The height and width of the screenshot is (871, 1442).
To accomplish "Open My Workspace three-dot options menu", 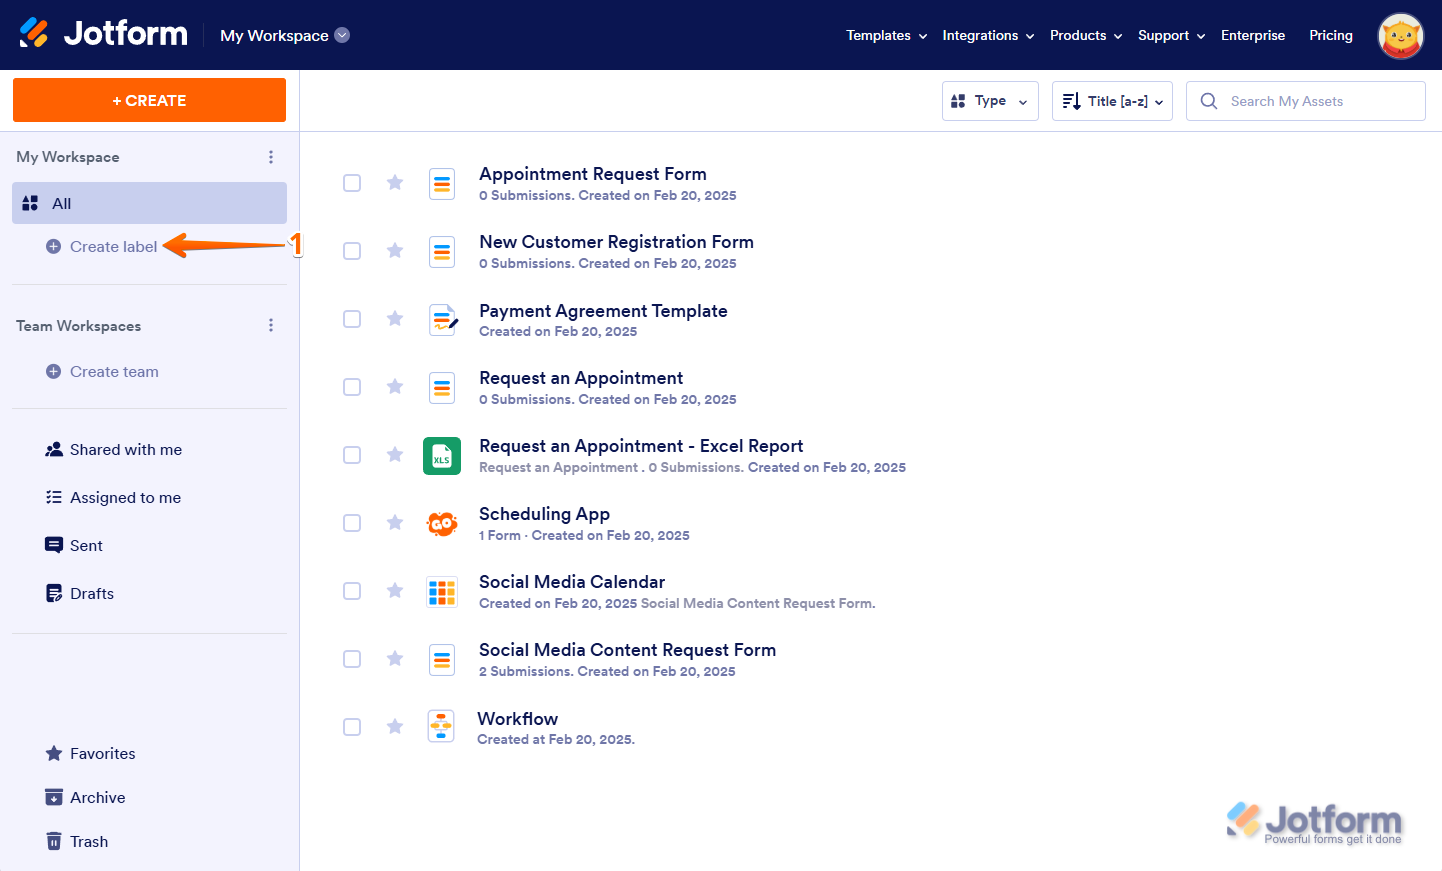I will tap(271, 157).
